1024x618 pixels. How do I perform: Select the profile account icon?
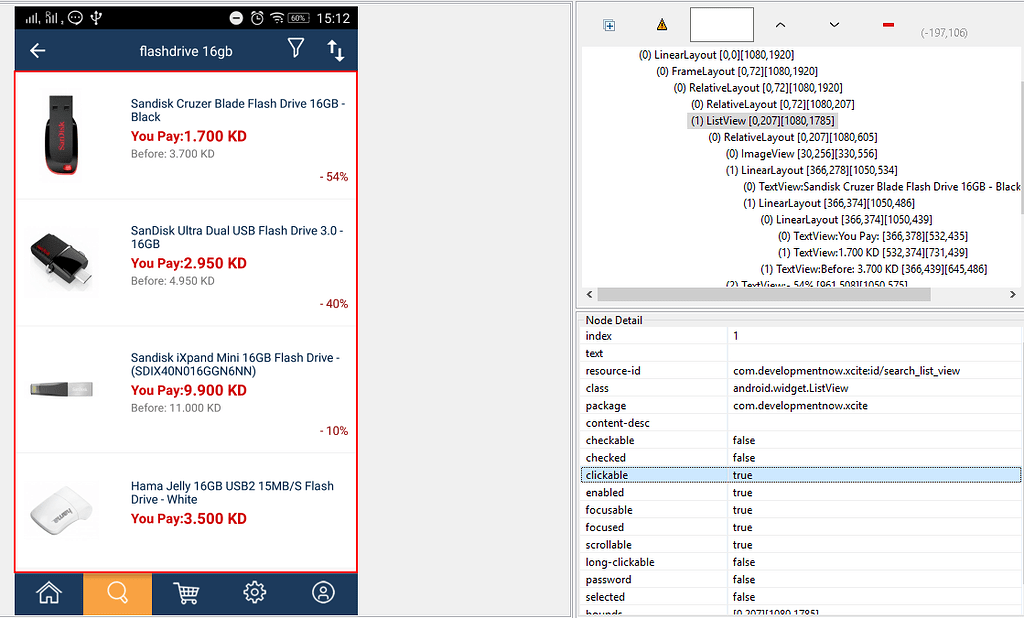323,593
